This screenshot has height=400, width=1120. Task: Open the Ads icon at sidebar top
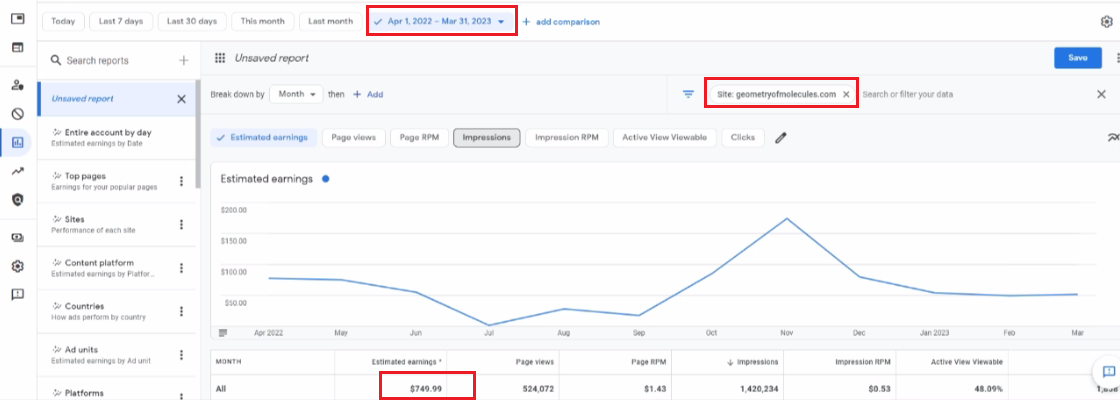pos(18,19)
